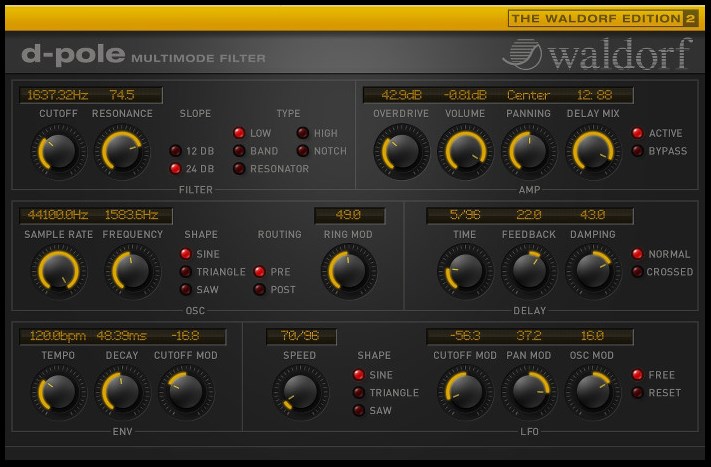Click the Delay Time knob
711x467 pixels.
(465, 271)
